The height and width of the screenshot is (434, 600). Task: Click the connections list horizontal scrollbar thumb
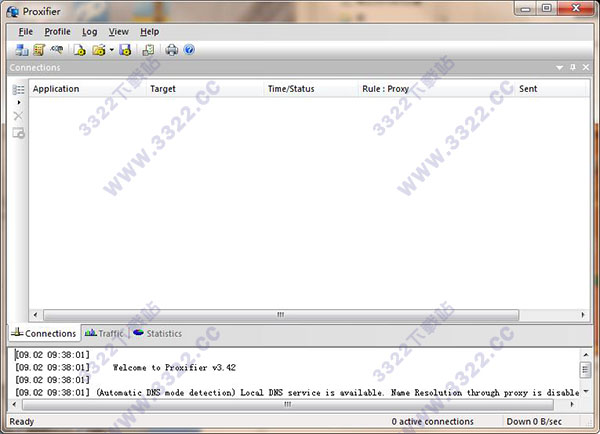click(281, 315)
